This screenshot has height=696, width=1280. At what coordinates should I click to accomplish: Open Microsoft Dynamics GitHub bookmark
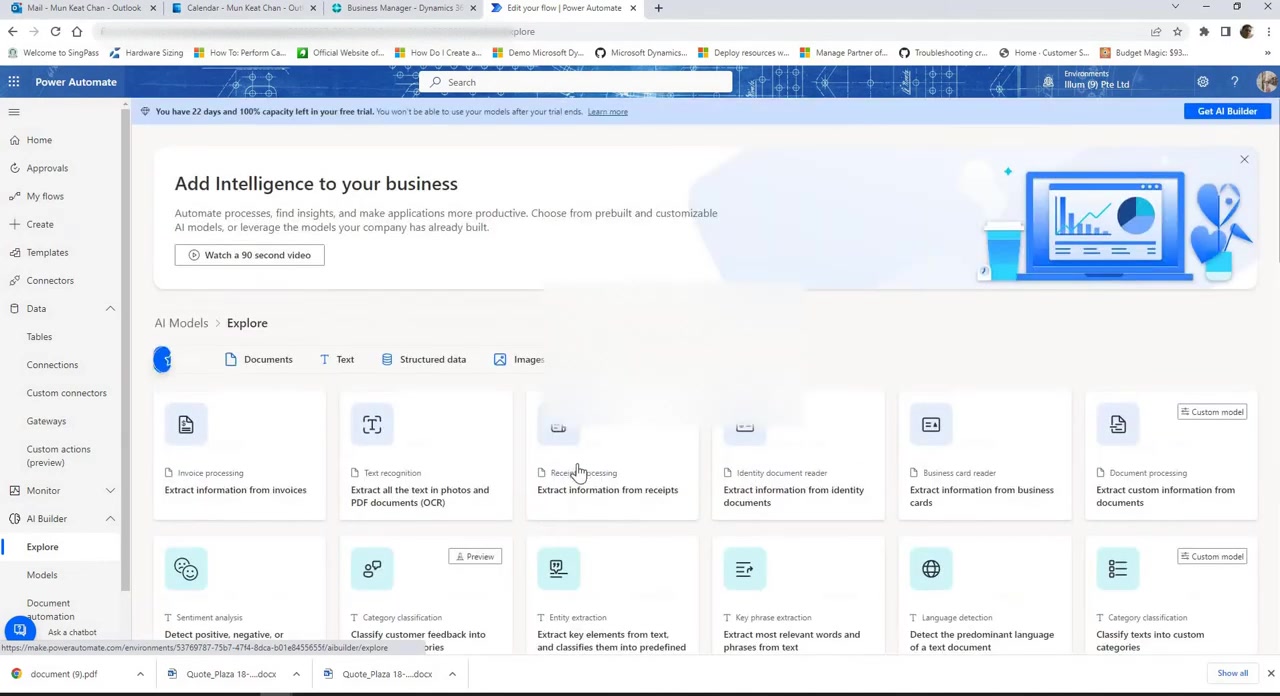point(639,53)
